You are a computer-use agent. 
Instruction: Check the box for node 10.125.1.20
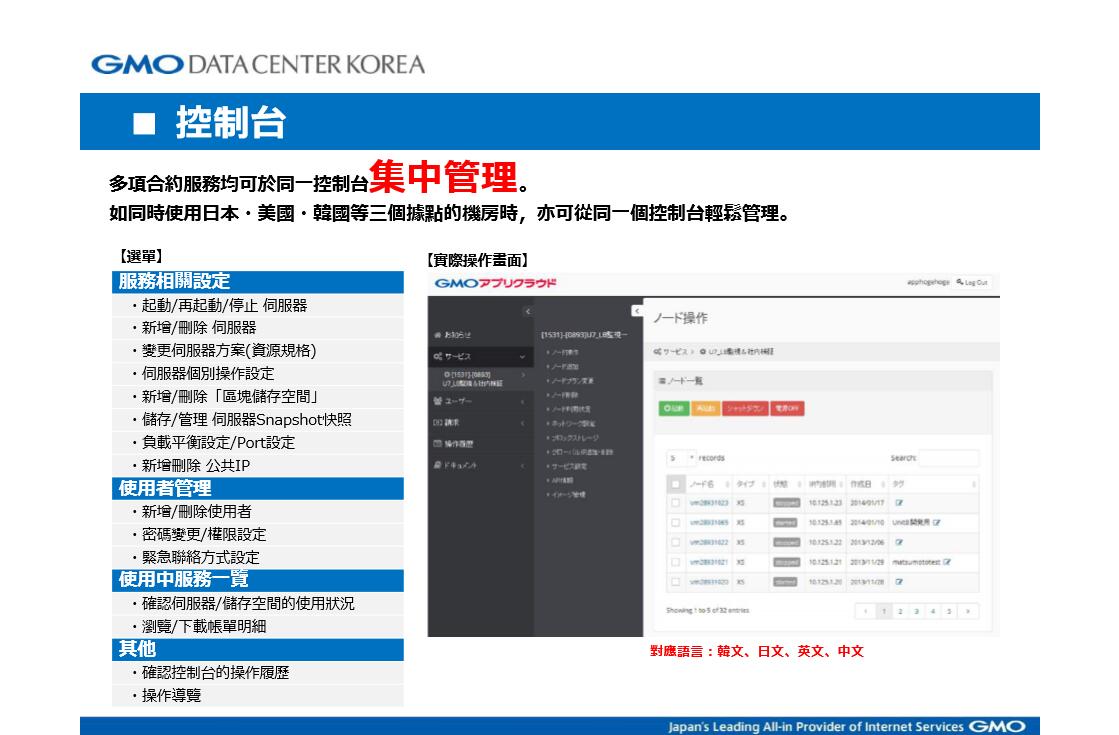pyautogui.click(x=675, y=582)
